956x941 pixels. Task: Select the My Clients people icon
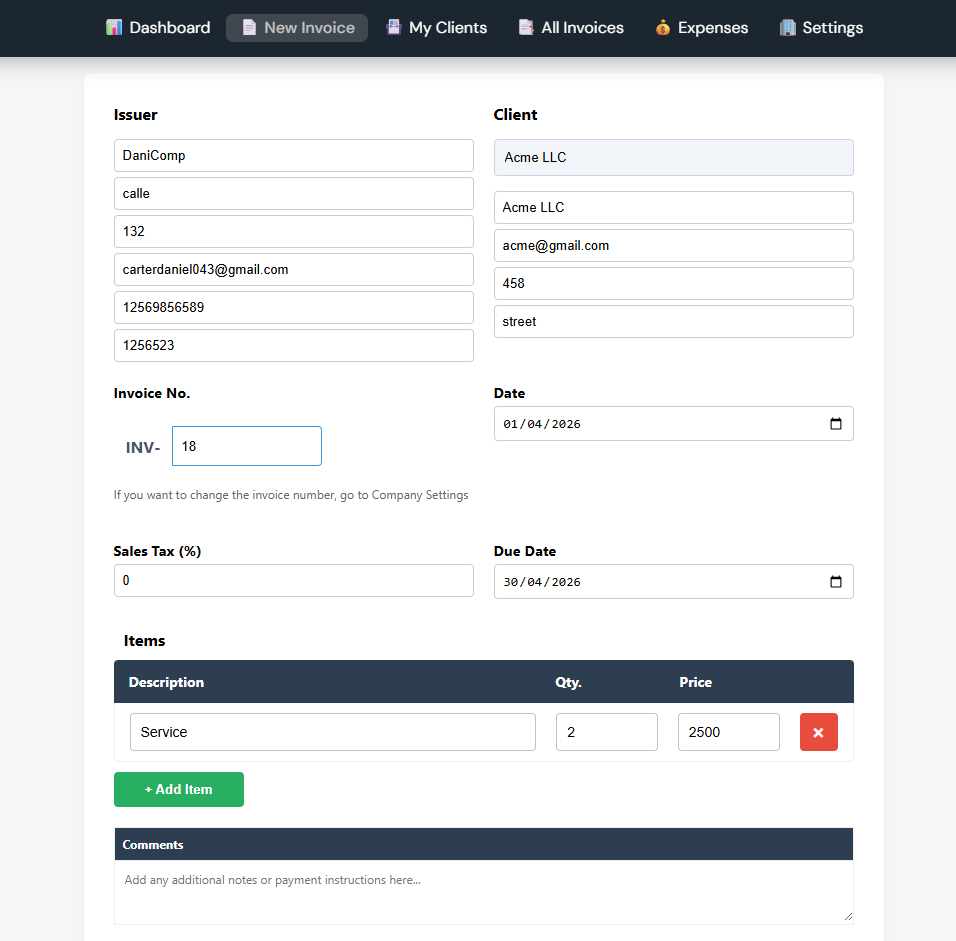point(393,27)
